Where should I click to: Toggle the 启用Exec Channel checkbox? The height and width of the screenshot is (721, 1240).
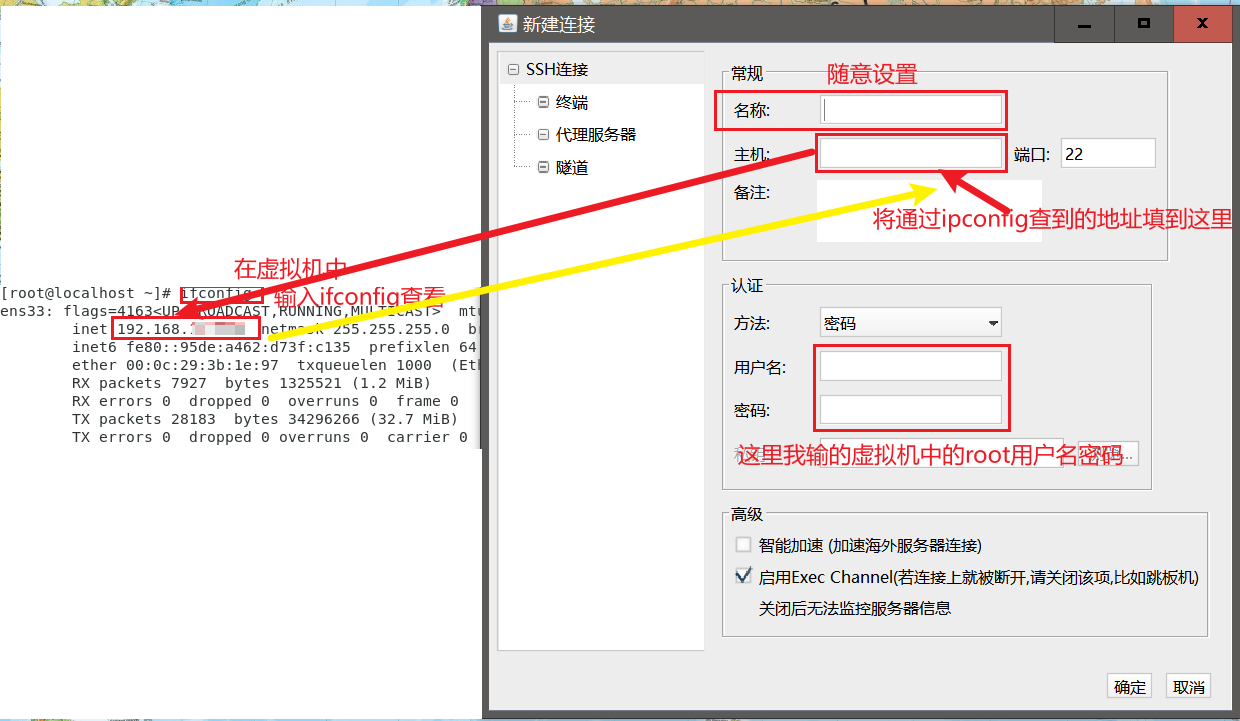tap(743, 576)
